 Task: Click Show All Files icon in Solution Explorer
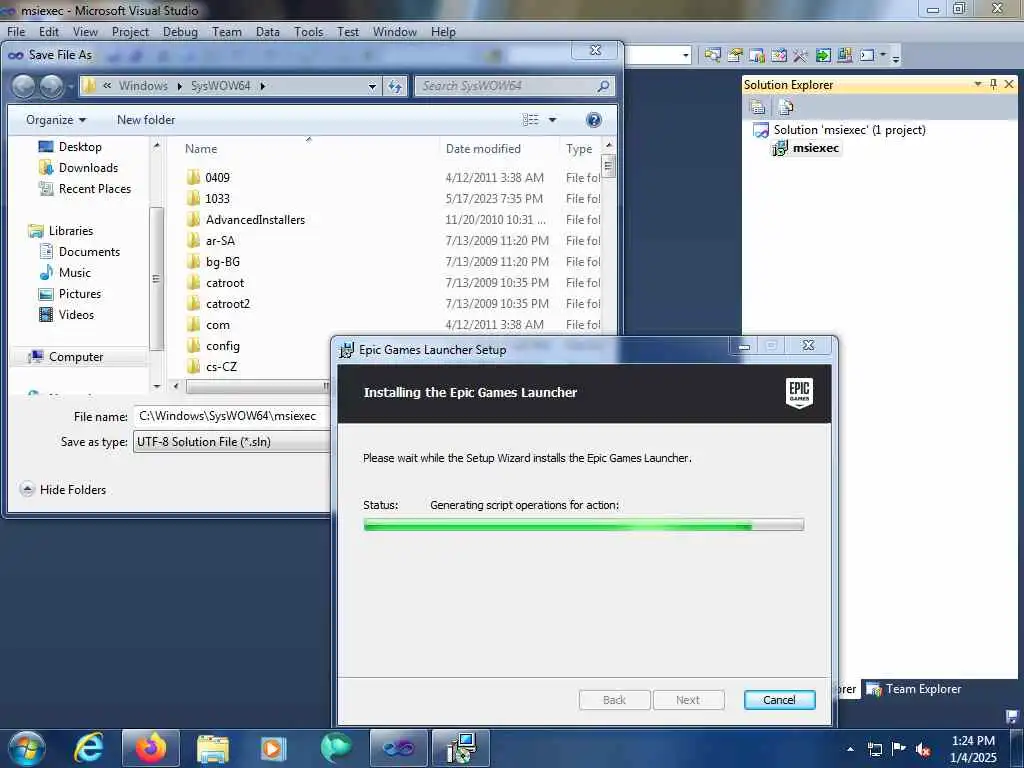tap(786, 106)
